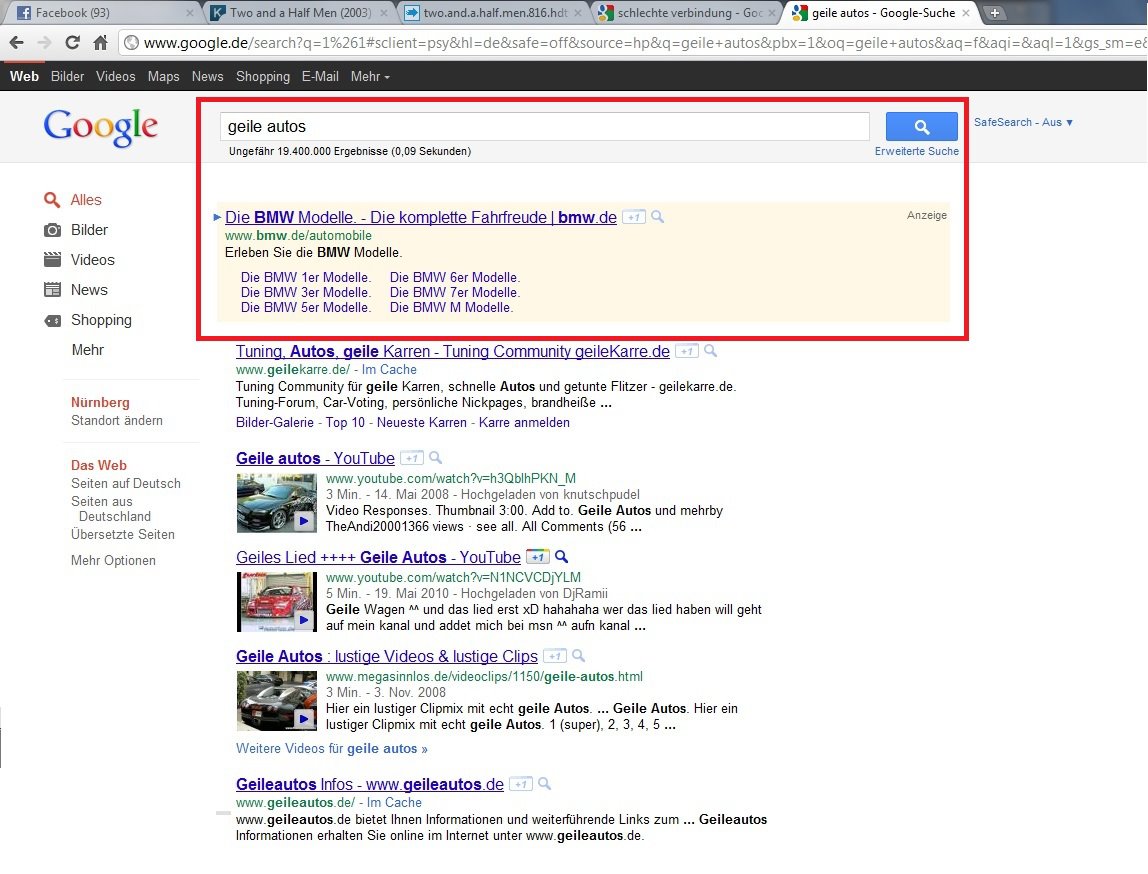1148x874 pixels.
Task: Click the blue magnifier search button
Action: [921, 127]
